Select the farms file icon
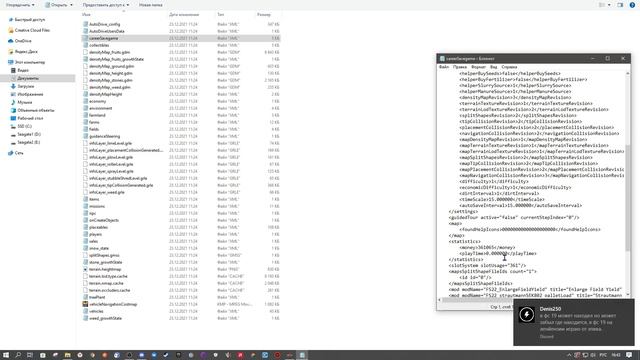The height and width of the screenshot is (360, 640). pyautogui.click(x=85, y=122)
